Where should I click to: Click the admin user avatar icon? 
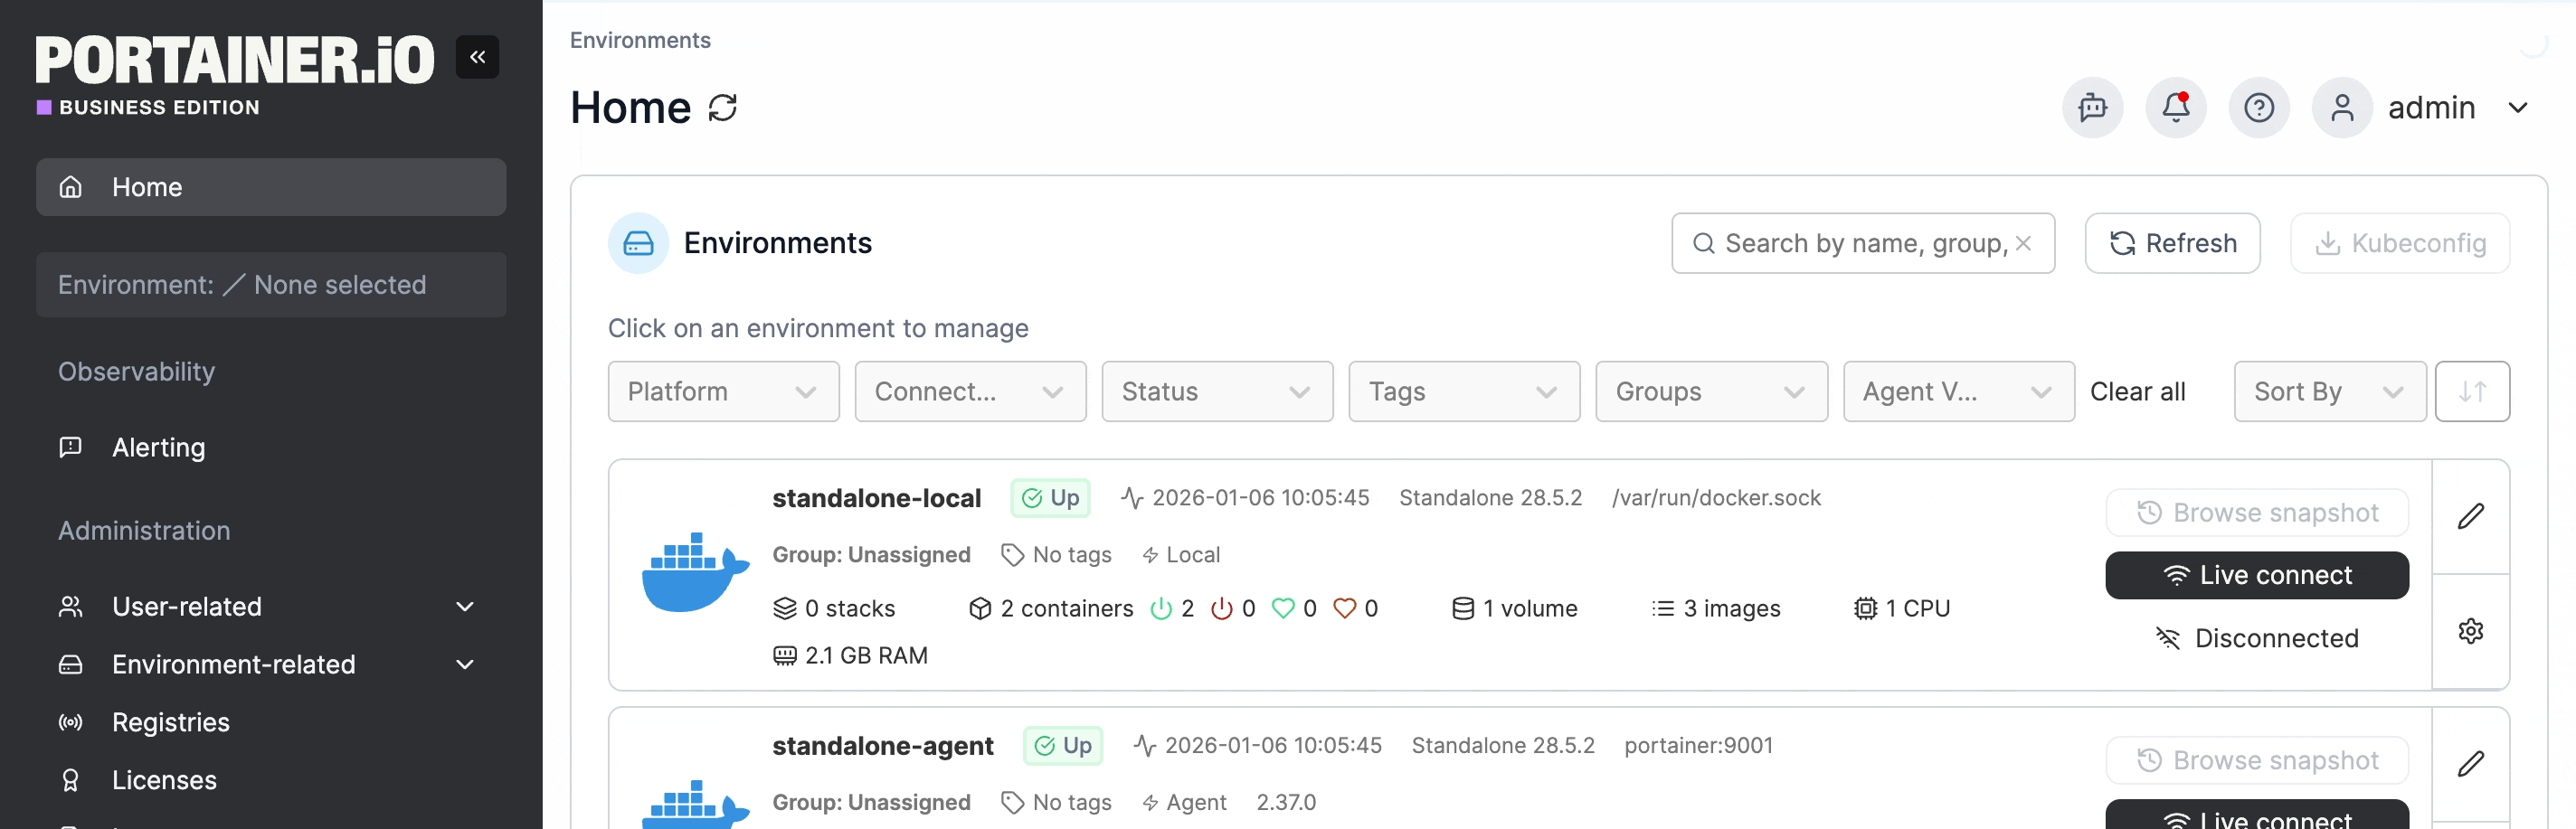tap(2341, 107)
